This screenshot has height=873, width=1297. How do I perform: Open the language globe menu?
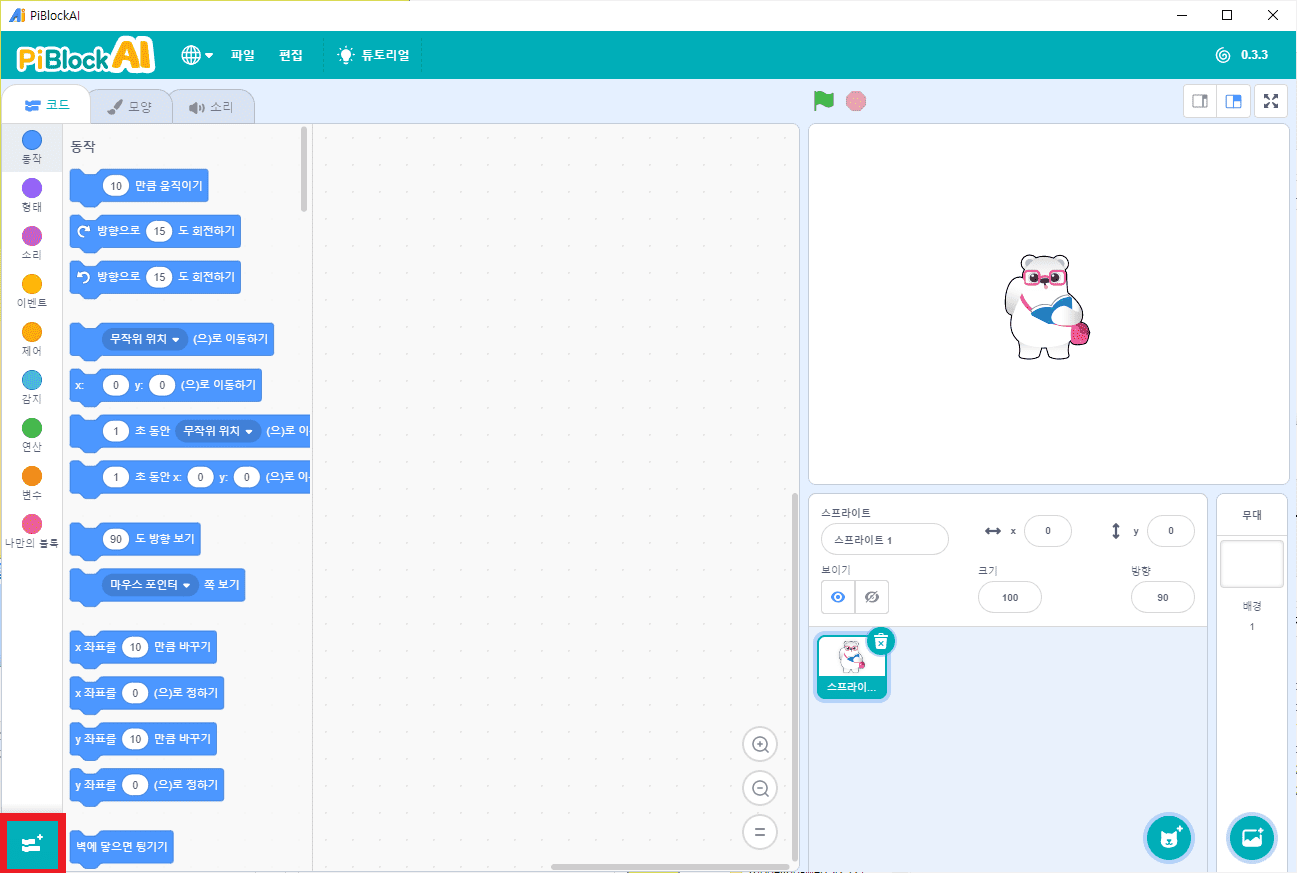197,55
